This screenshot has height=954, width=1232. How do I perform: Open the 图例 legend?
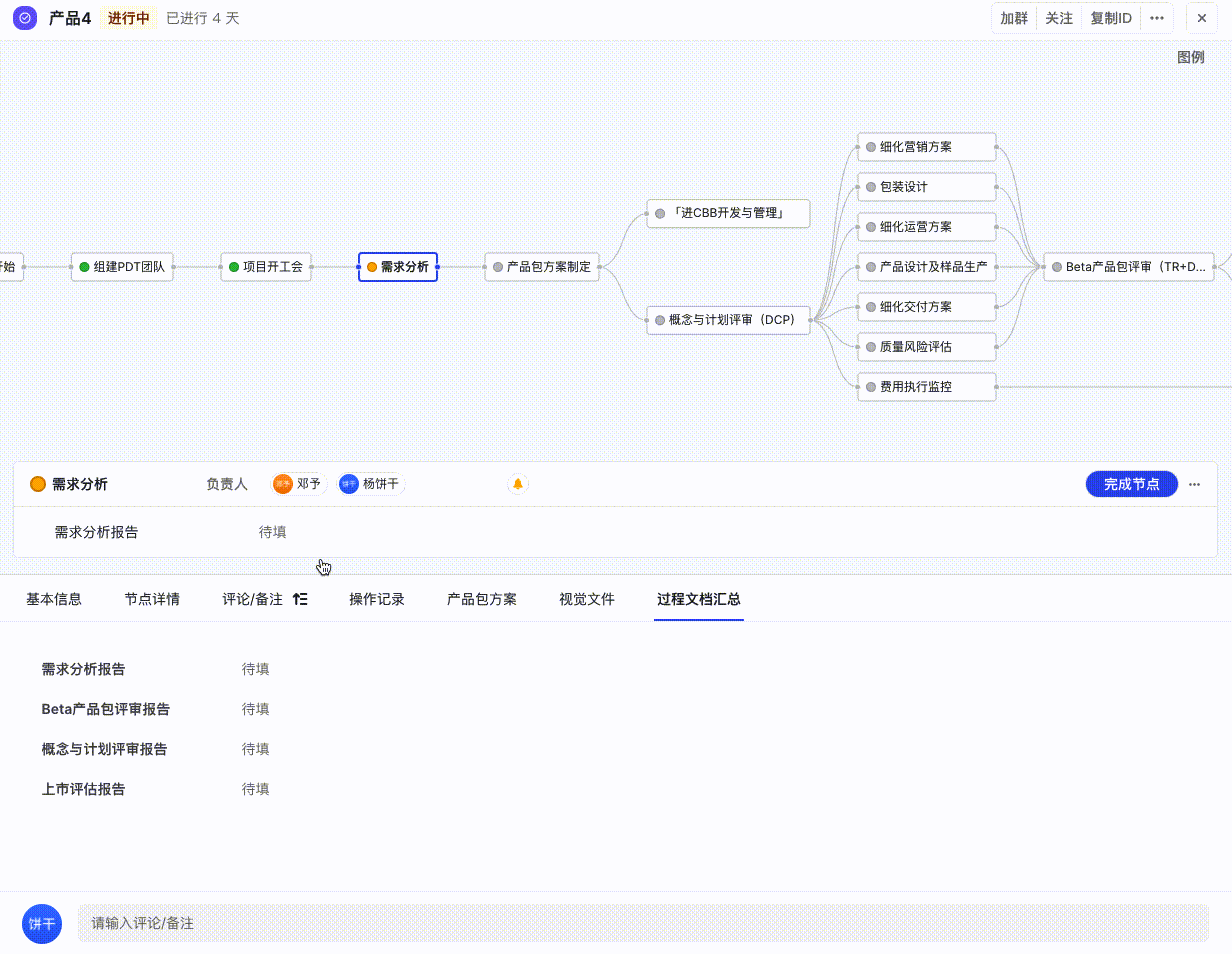[1190, 57]
